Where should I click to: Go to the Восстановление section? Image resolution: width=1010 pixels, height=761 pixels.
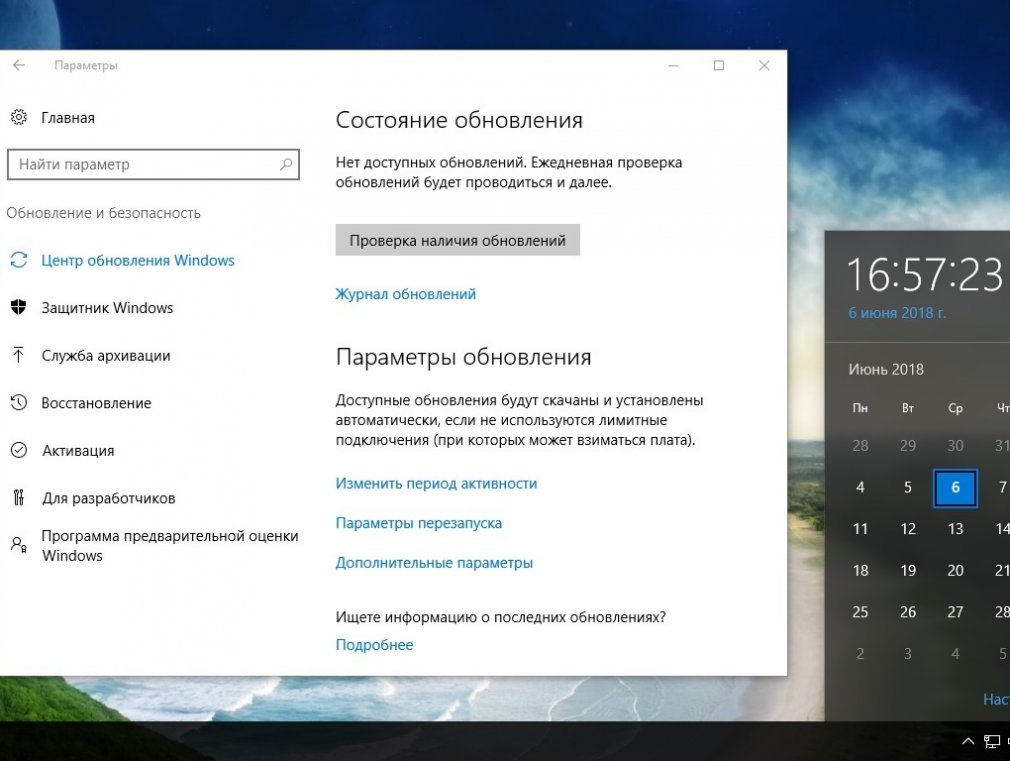coord(97,403)
